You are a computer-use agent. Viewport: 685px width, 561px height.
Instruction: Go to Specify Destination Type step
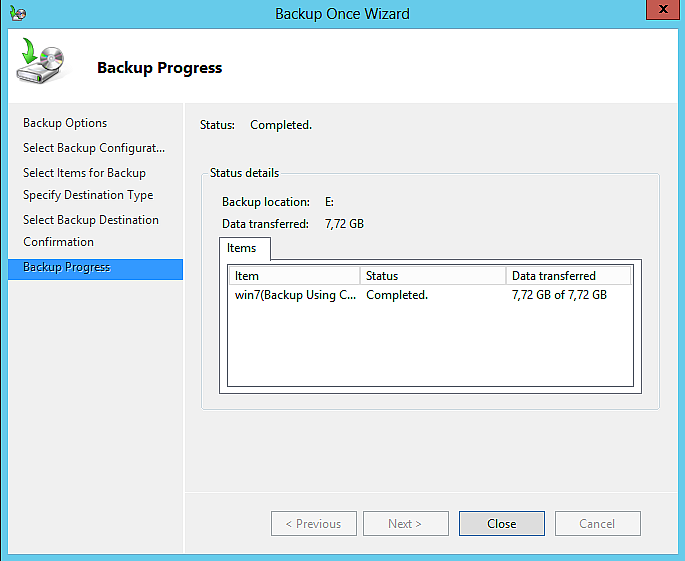point(88,195)
